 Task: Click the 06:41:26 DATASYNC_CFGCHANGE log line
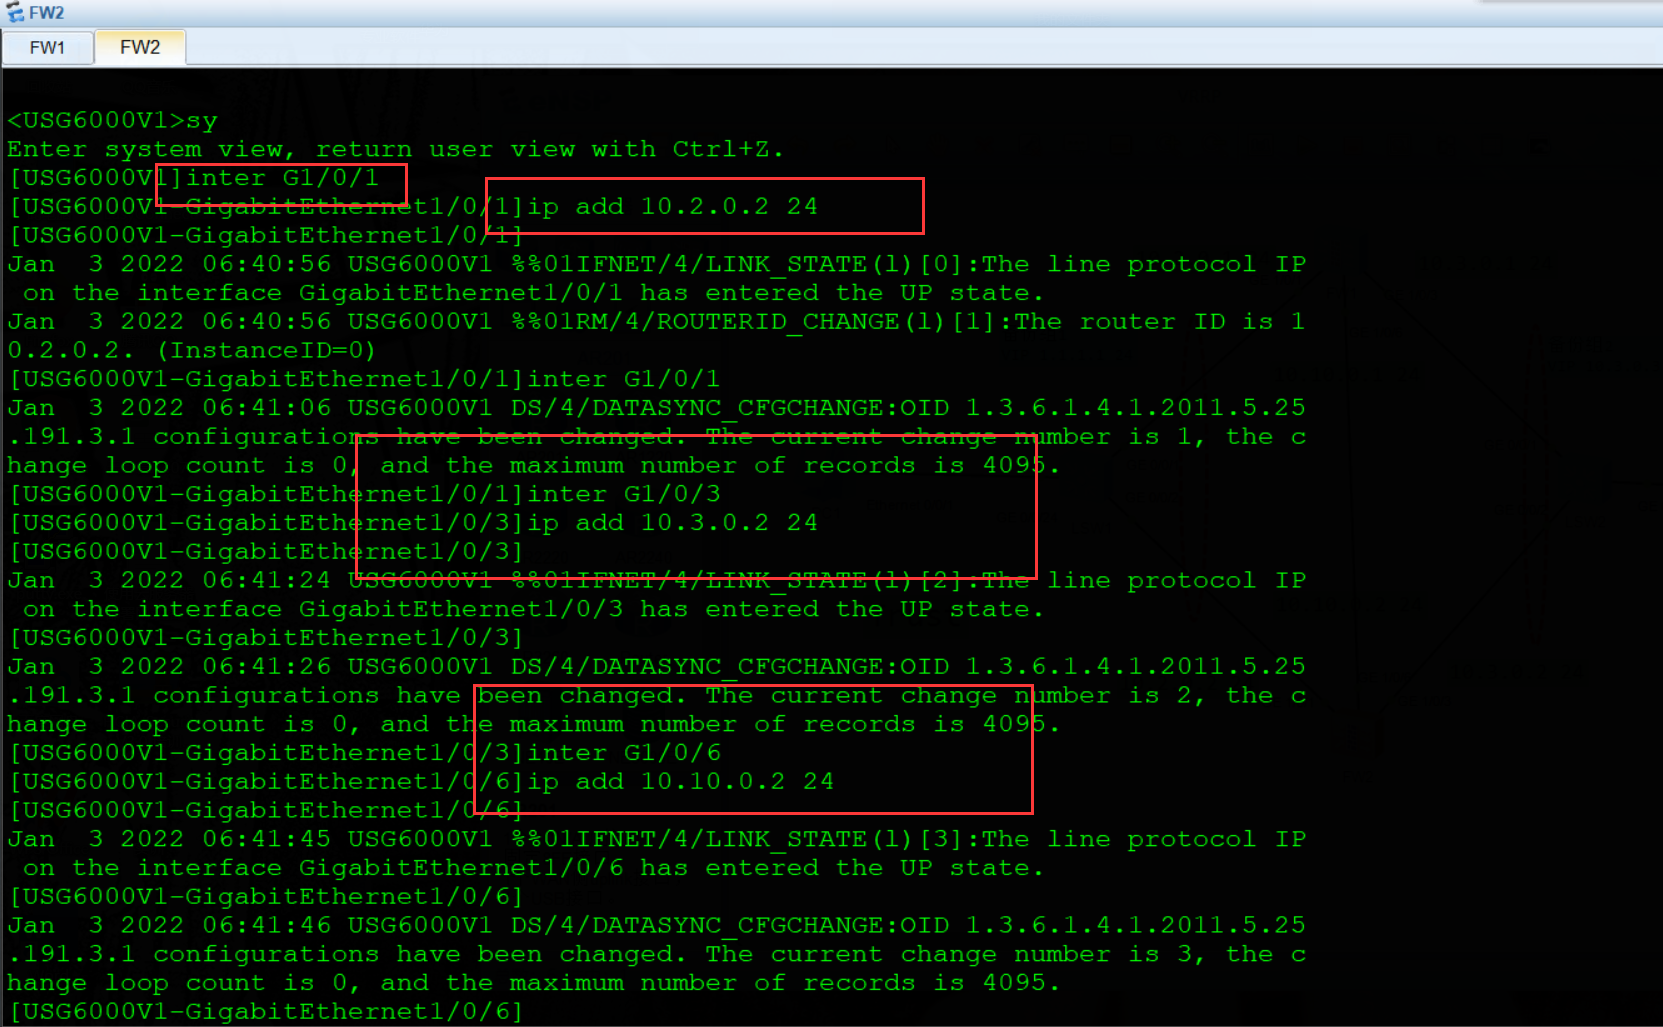pos(656,666)
